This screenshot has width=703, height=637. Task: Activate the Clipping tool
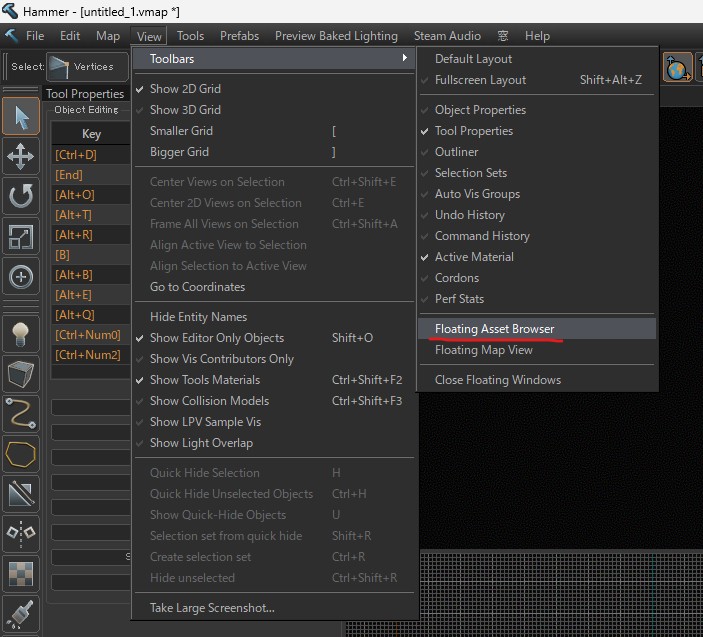click(21, 494)
